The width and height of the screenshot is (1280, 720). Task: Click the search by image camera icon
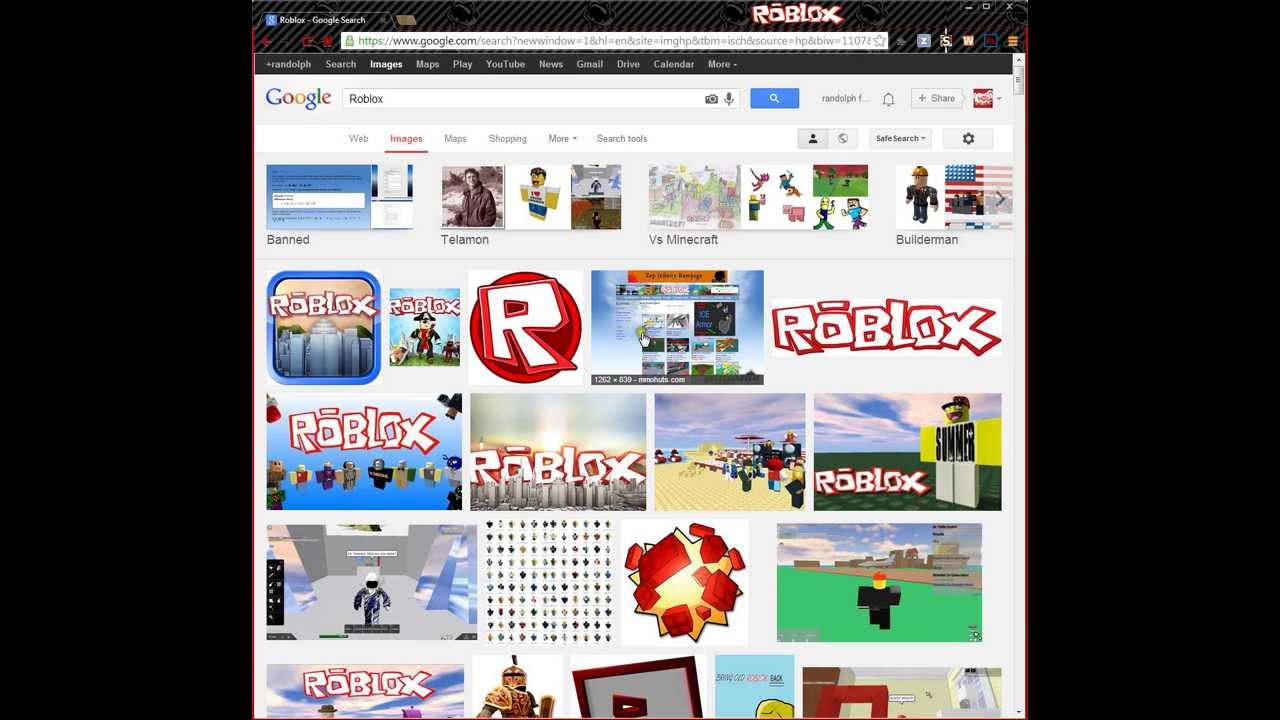point(711,99)
